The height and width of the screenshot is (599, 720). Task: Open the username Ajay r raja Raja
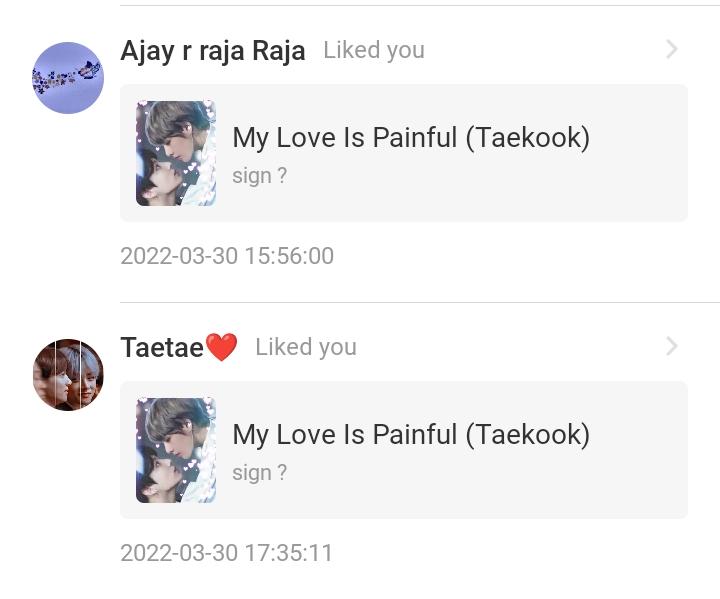coord(212,50)
